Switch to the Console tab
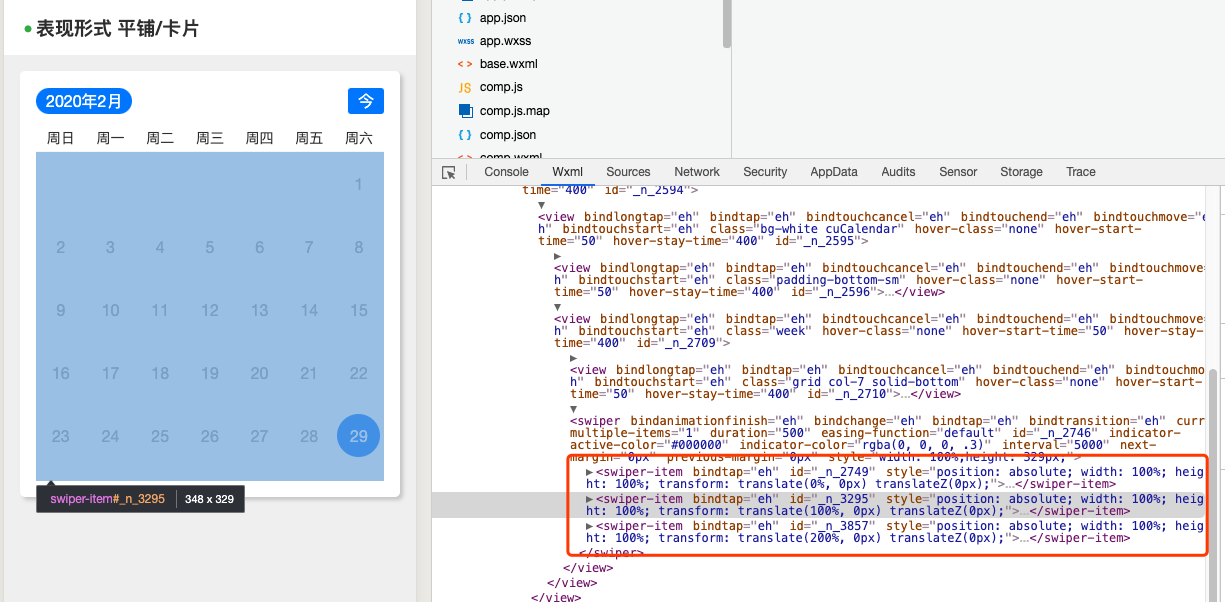Viewport: 1225px width, 602px height. [x=507, y=172]
